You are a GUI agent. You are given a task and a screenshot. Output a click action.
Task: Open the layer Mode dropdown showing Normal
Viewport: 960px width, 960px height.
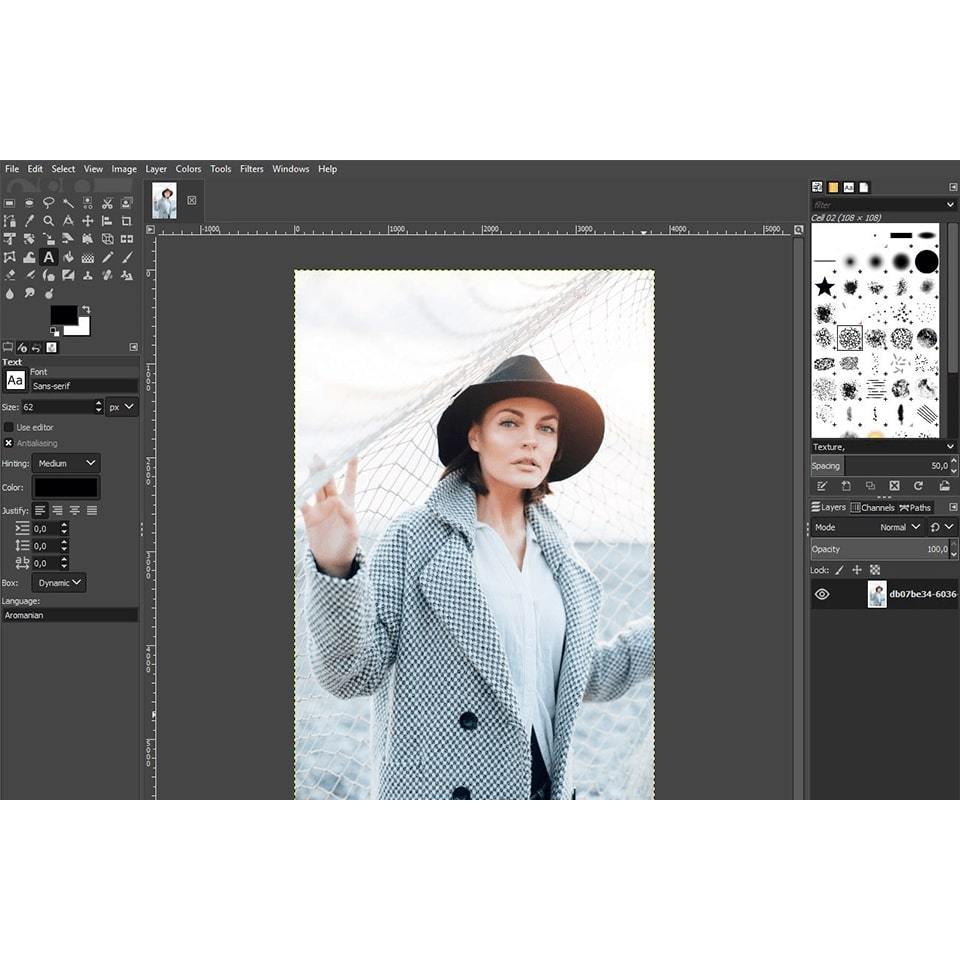[900, 527]
